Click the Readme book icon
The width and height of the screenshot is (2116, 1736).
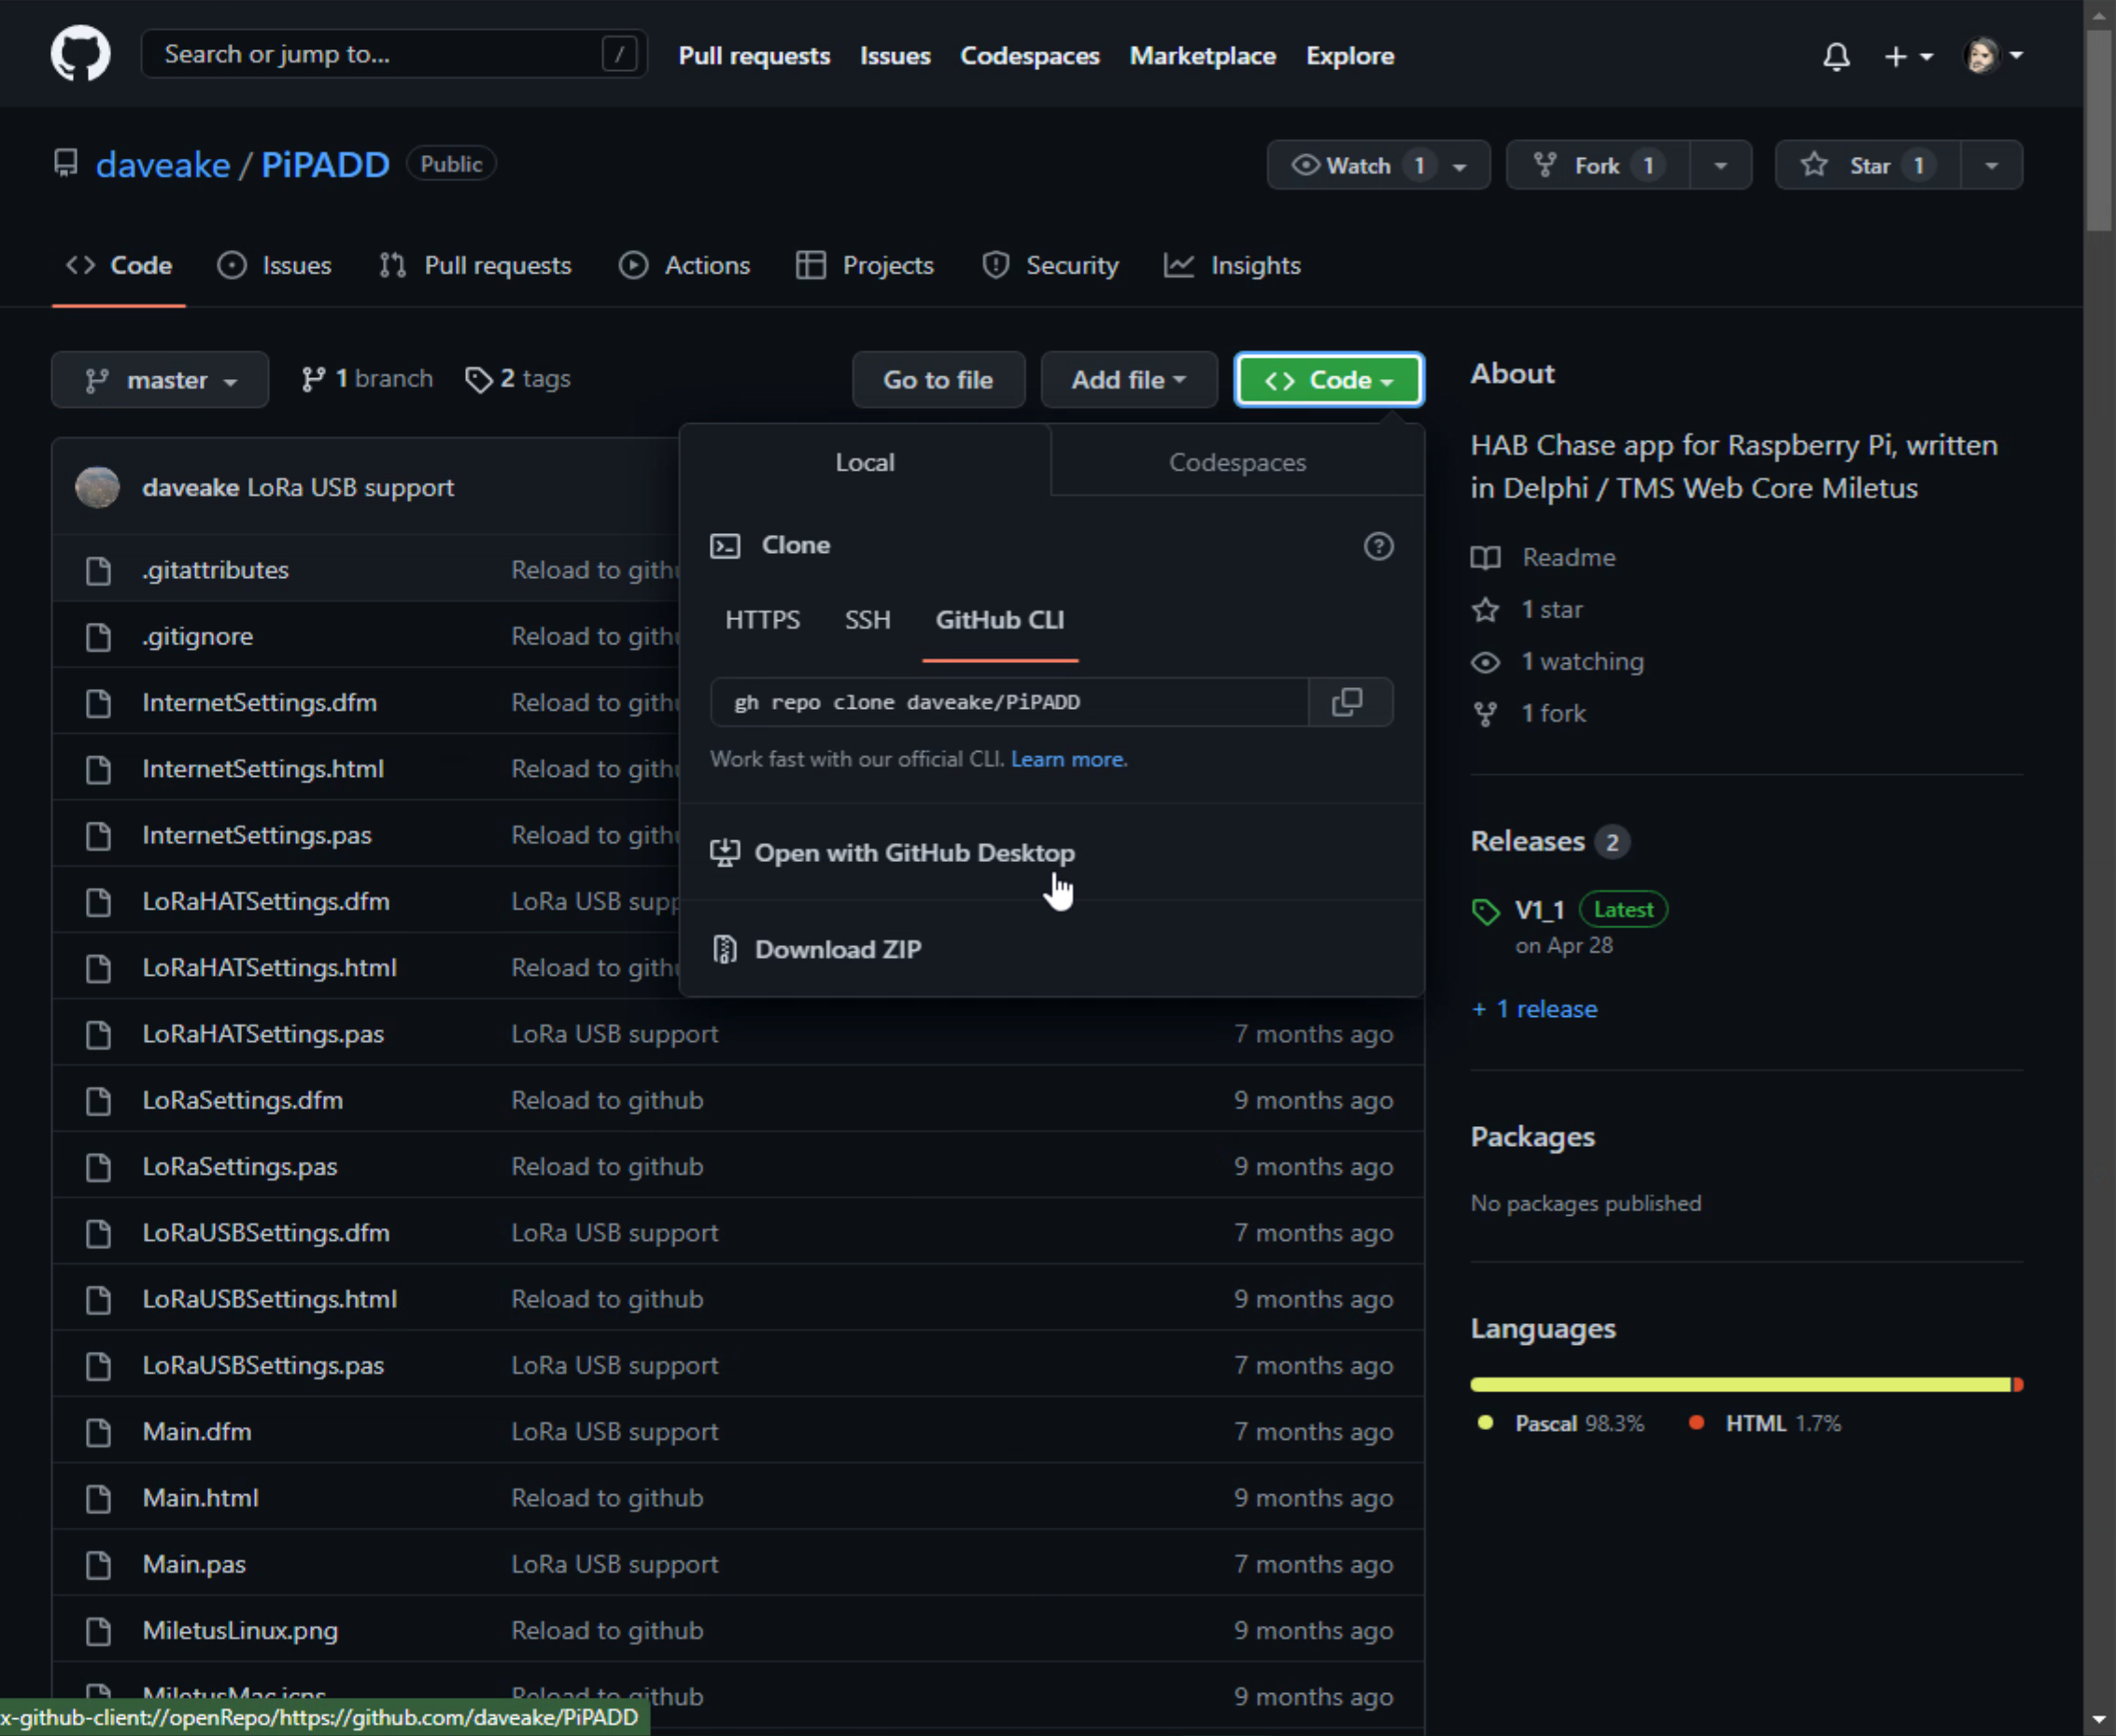click(1486, 557)
